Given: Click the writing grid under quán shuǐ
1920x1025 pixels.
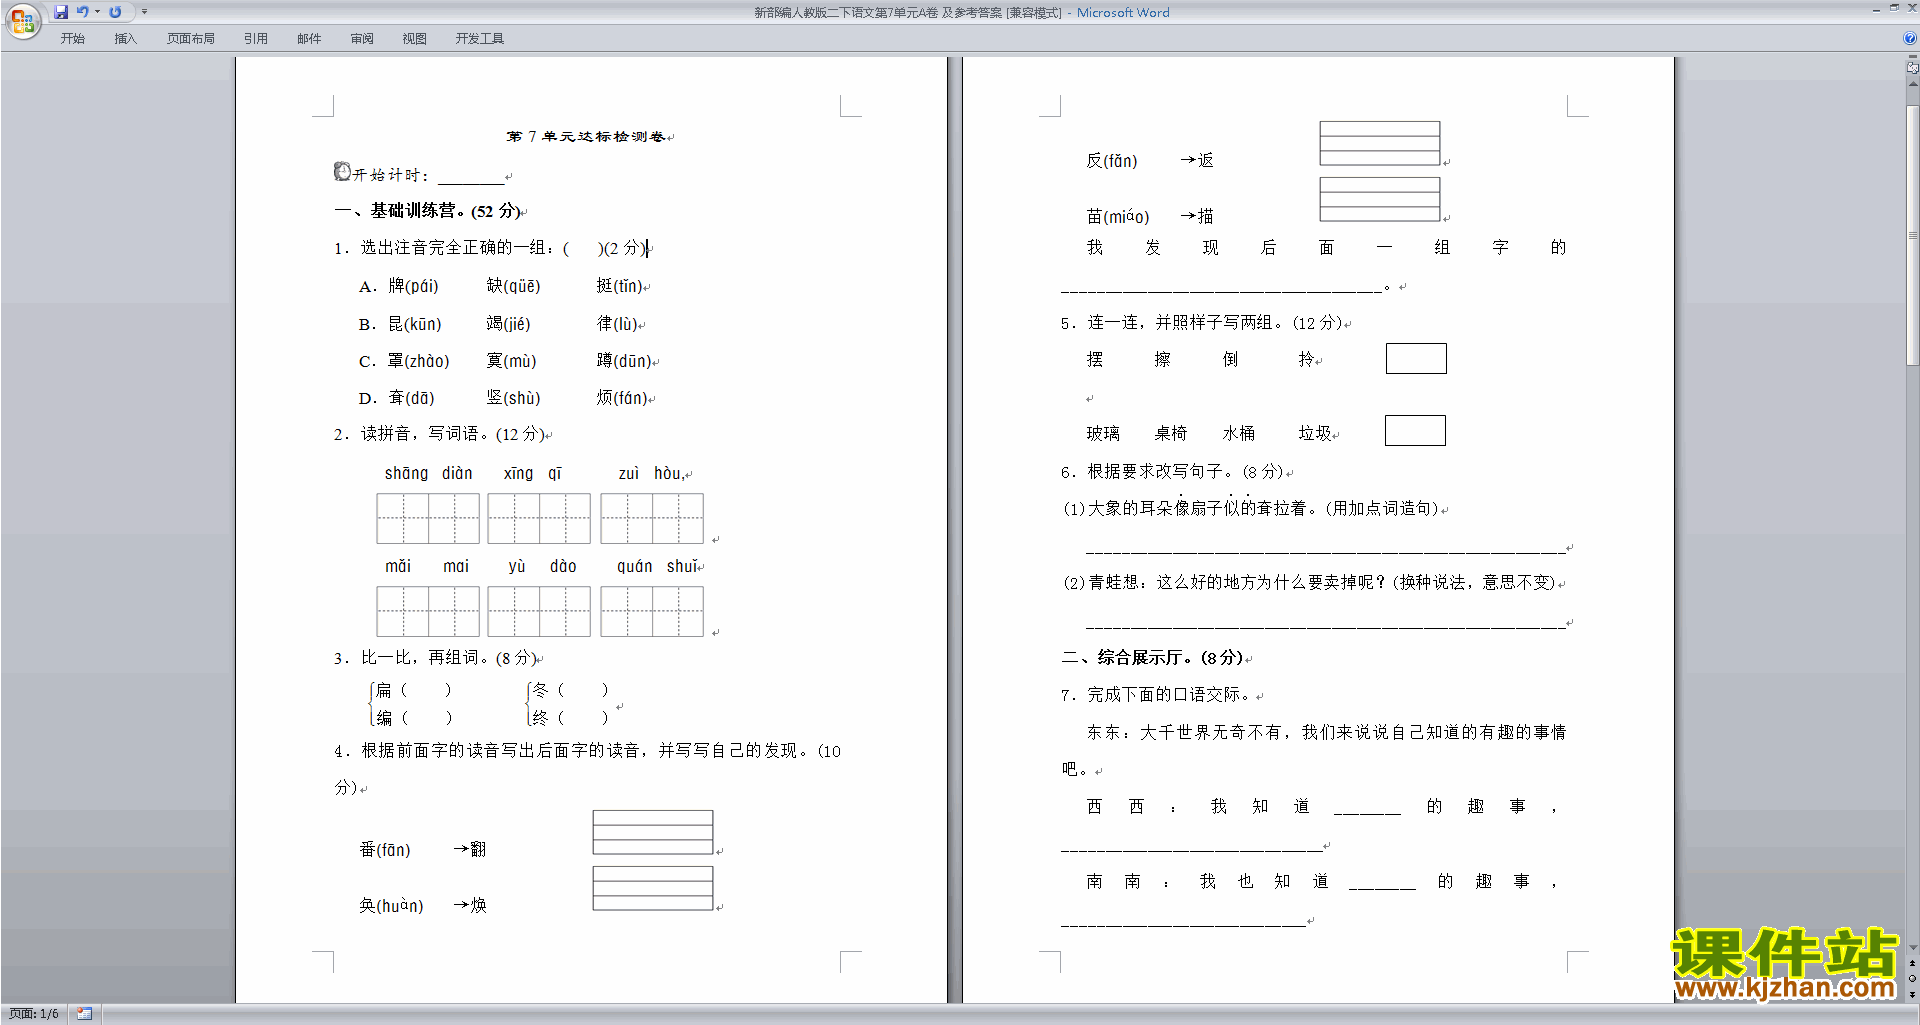Looking at the screenshot, I should 652,611.
